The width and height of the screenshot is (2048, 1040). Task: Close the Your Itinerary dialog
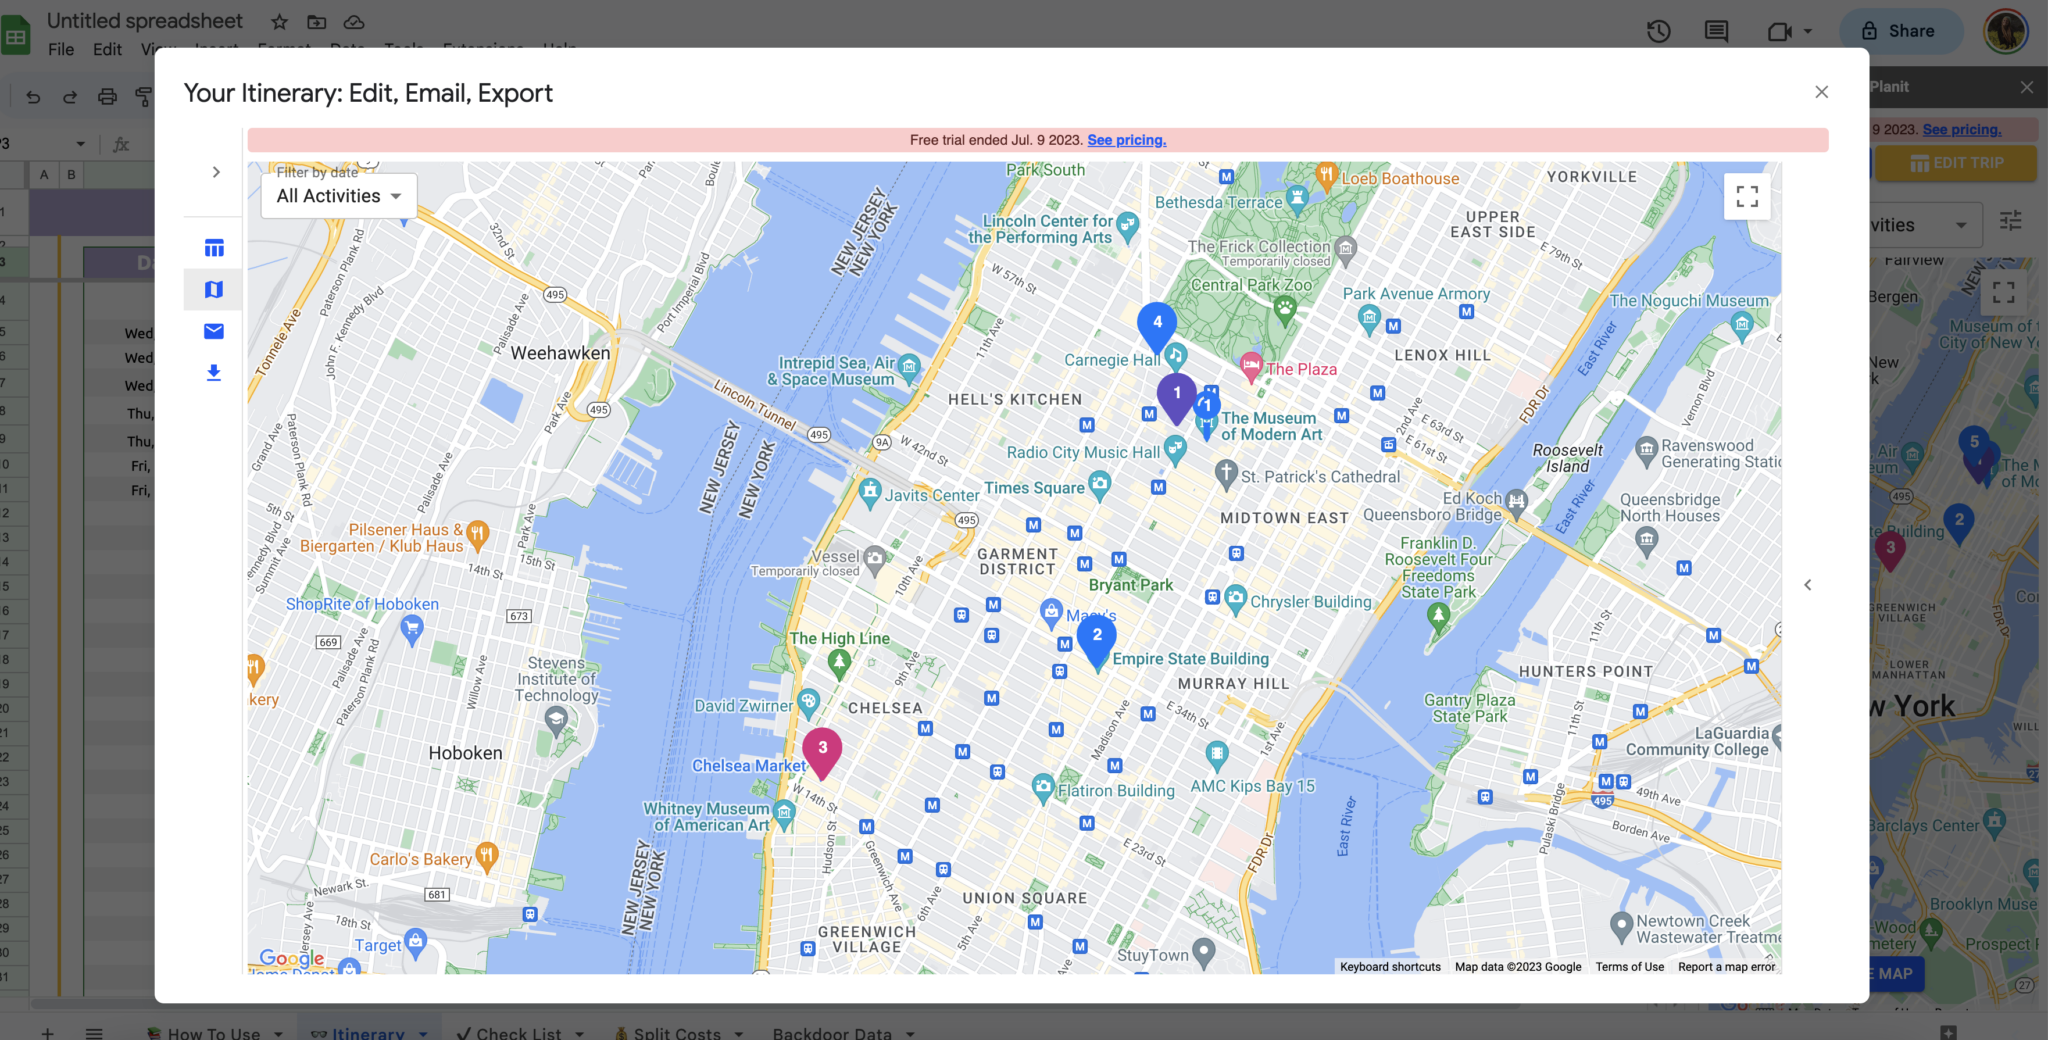coord(1822,92)
